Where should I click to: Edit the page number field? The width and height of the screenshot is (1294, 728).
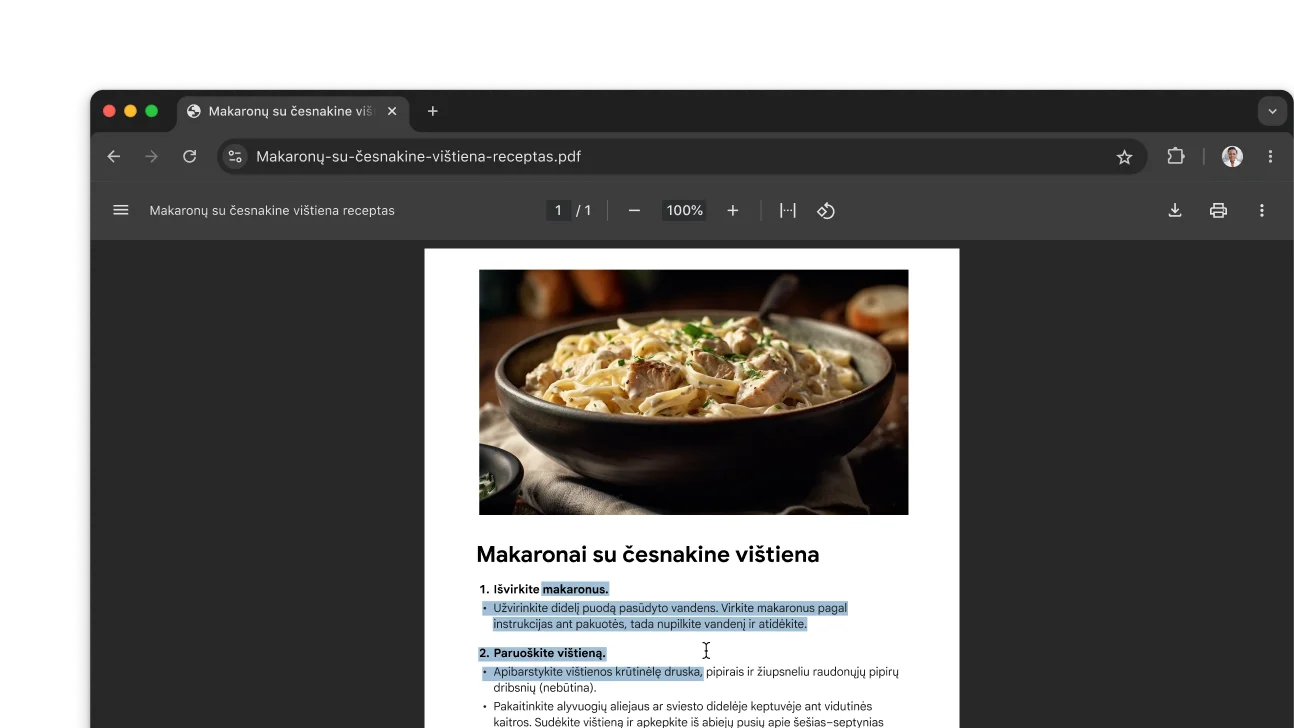pos(558,210)
